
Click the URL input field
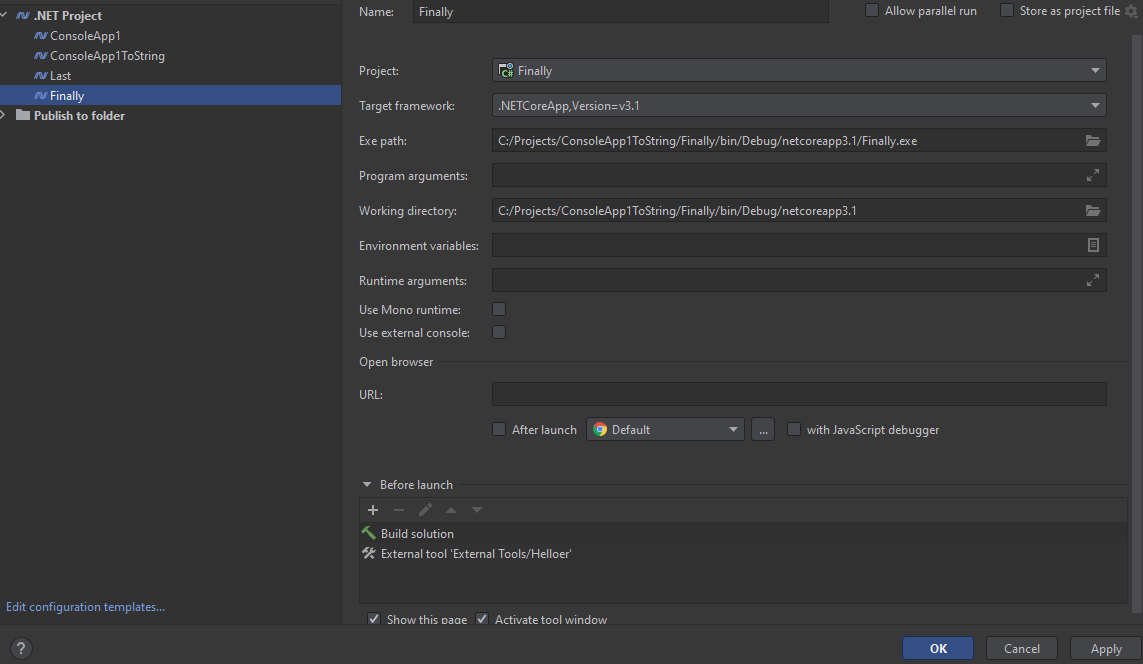(x=799, y=394)
